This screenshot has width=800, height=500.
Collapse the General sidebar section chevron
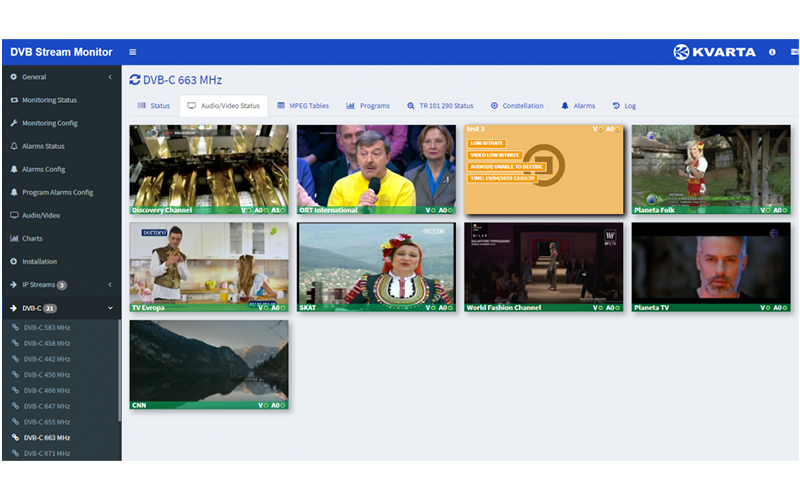110,77
